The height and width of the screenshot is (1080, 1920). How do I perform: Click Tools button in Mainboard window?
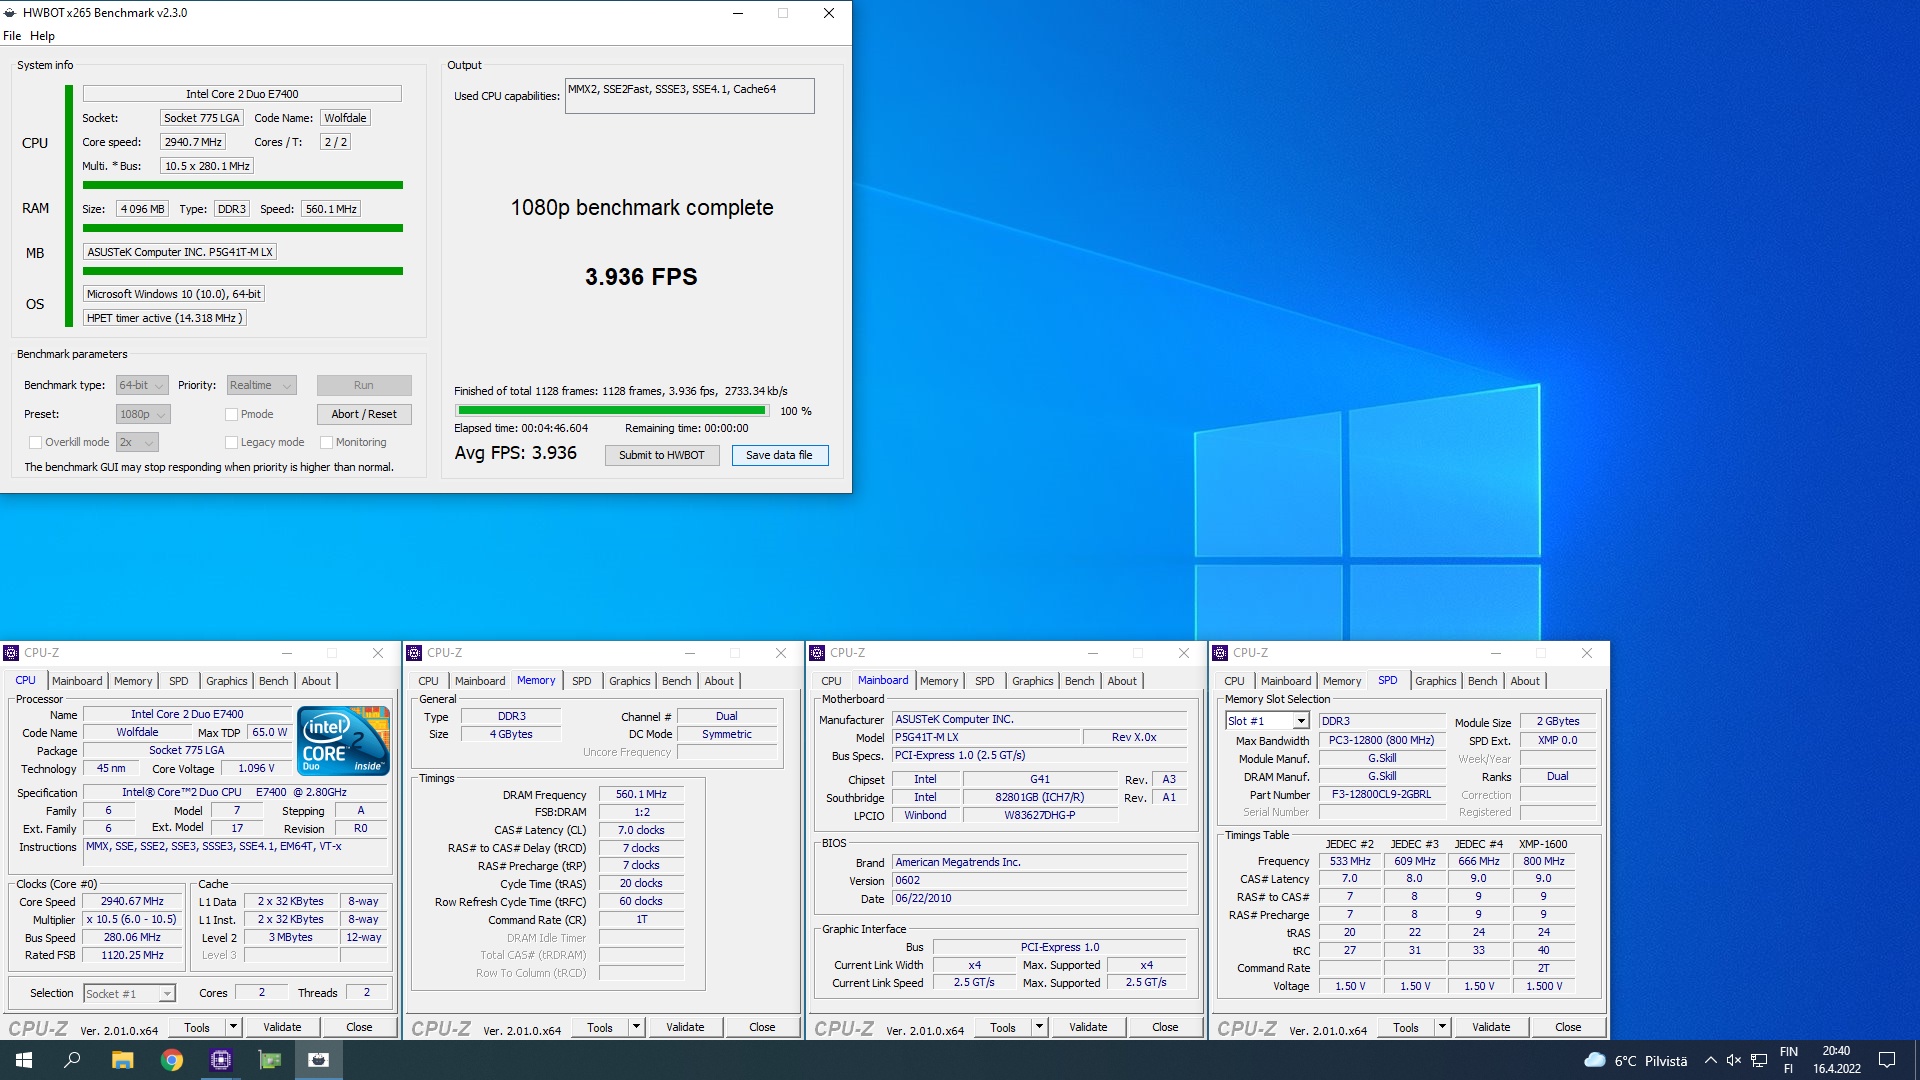[x=1002, y=1027]
